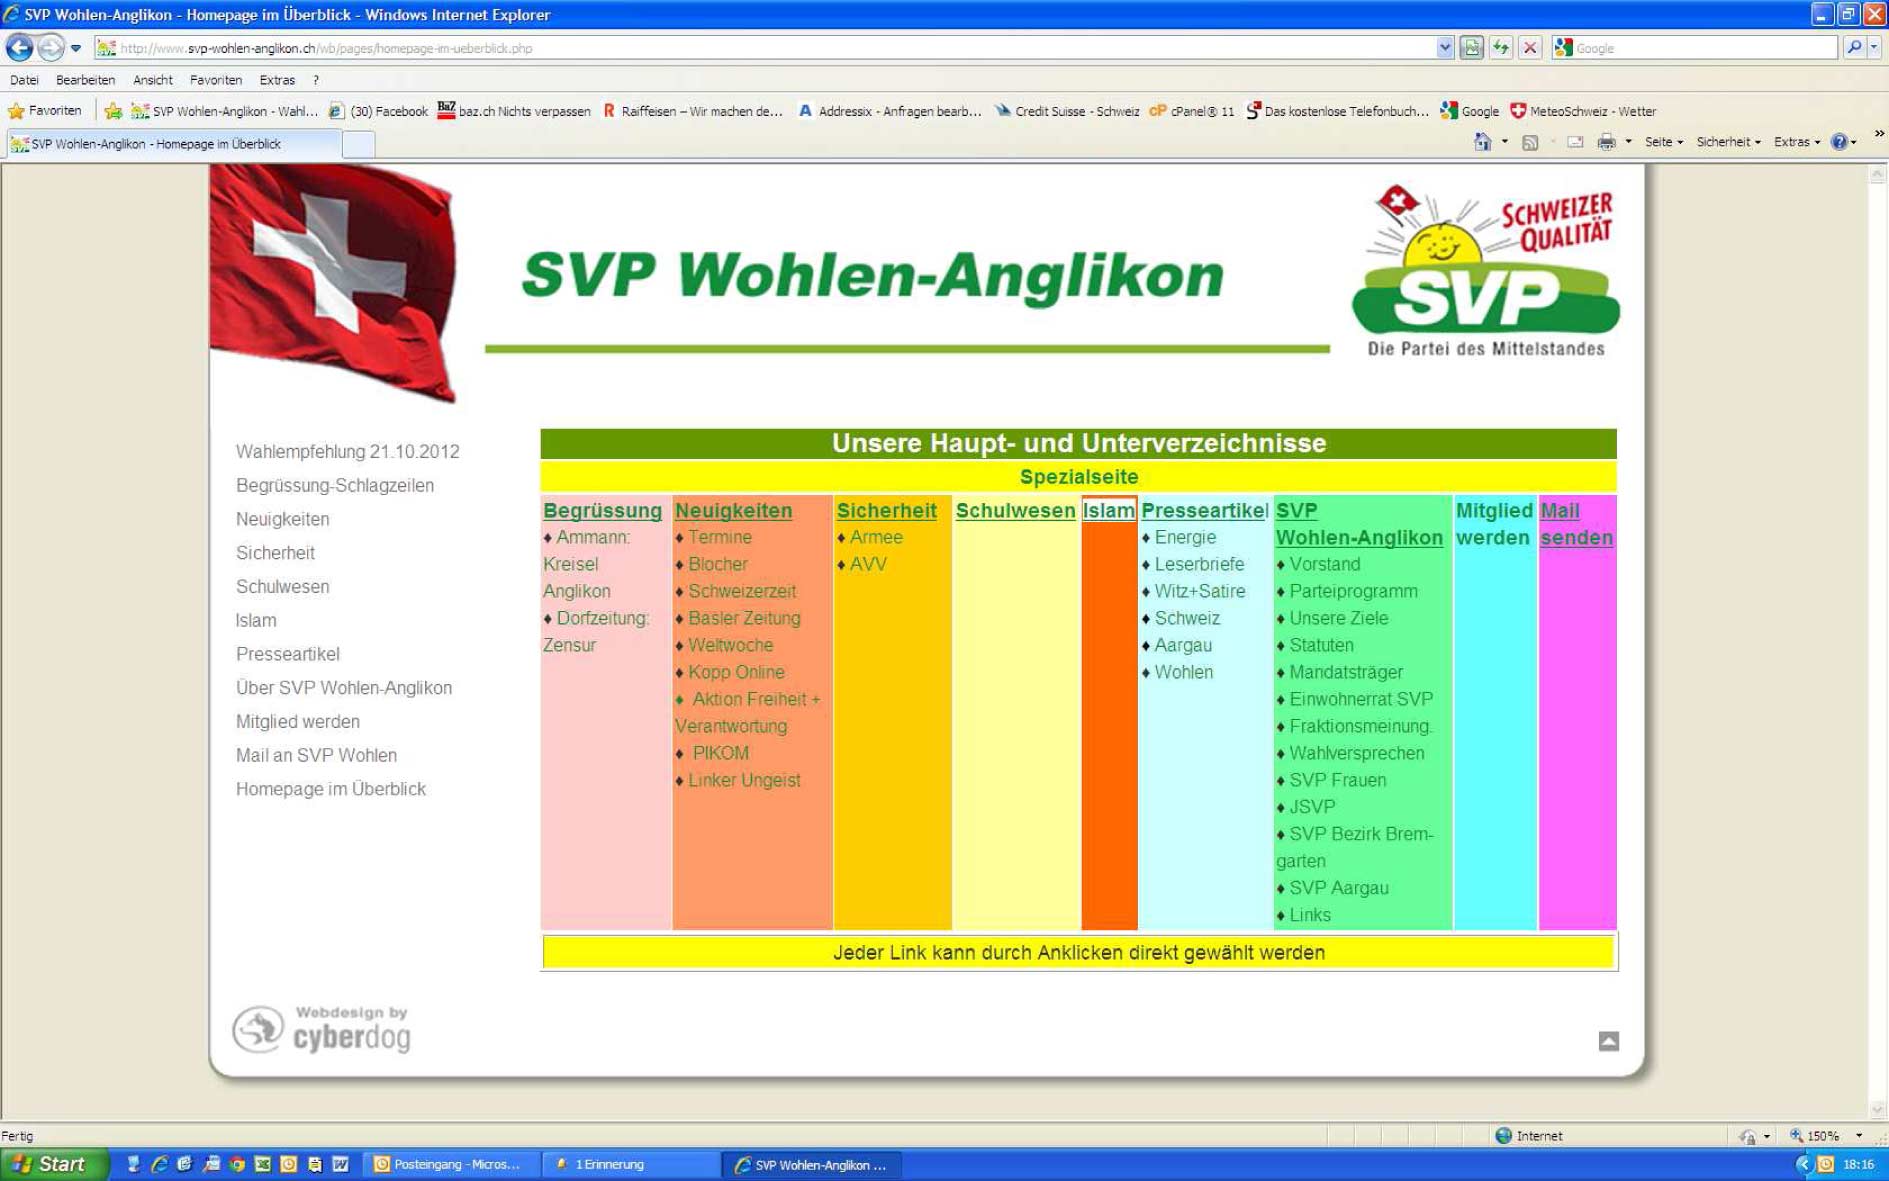This screenshot has height=1181, width=1889.
Task: Open the Seite dropdown menu
Action: pos(1663,142)
